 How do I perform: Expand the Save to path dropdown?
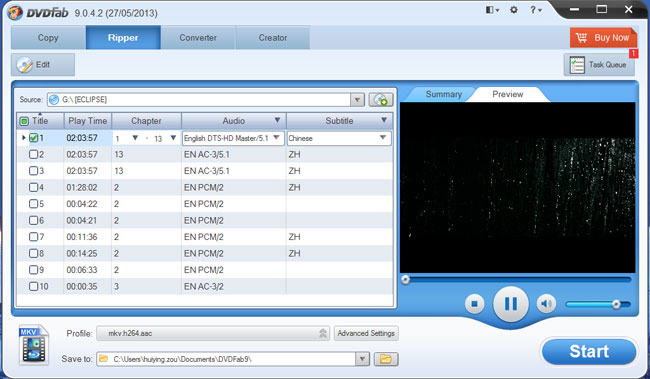click(362, 359)
